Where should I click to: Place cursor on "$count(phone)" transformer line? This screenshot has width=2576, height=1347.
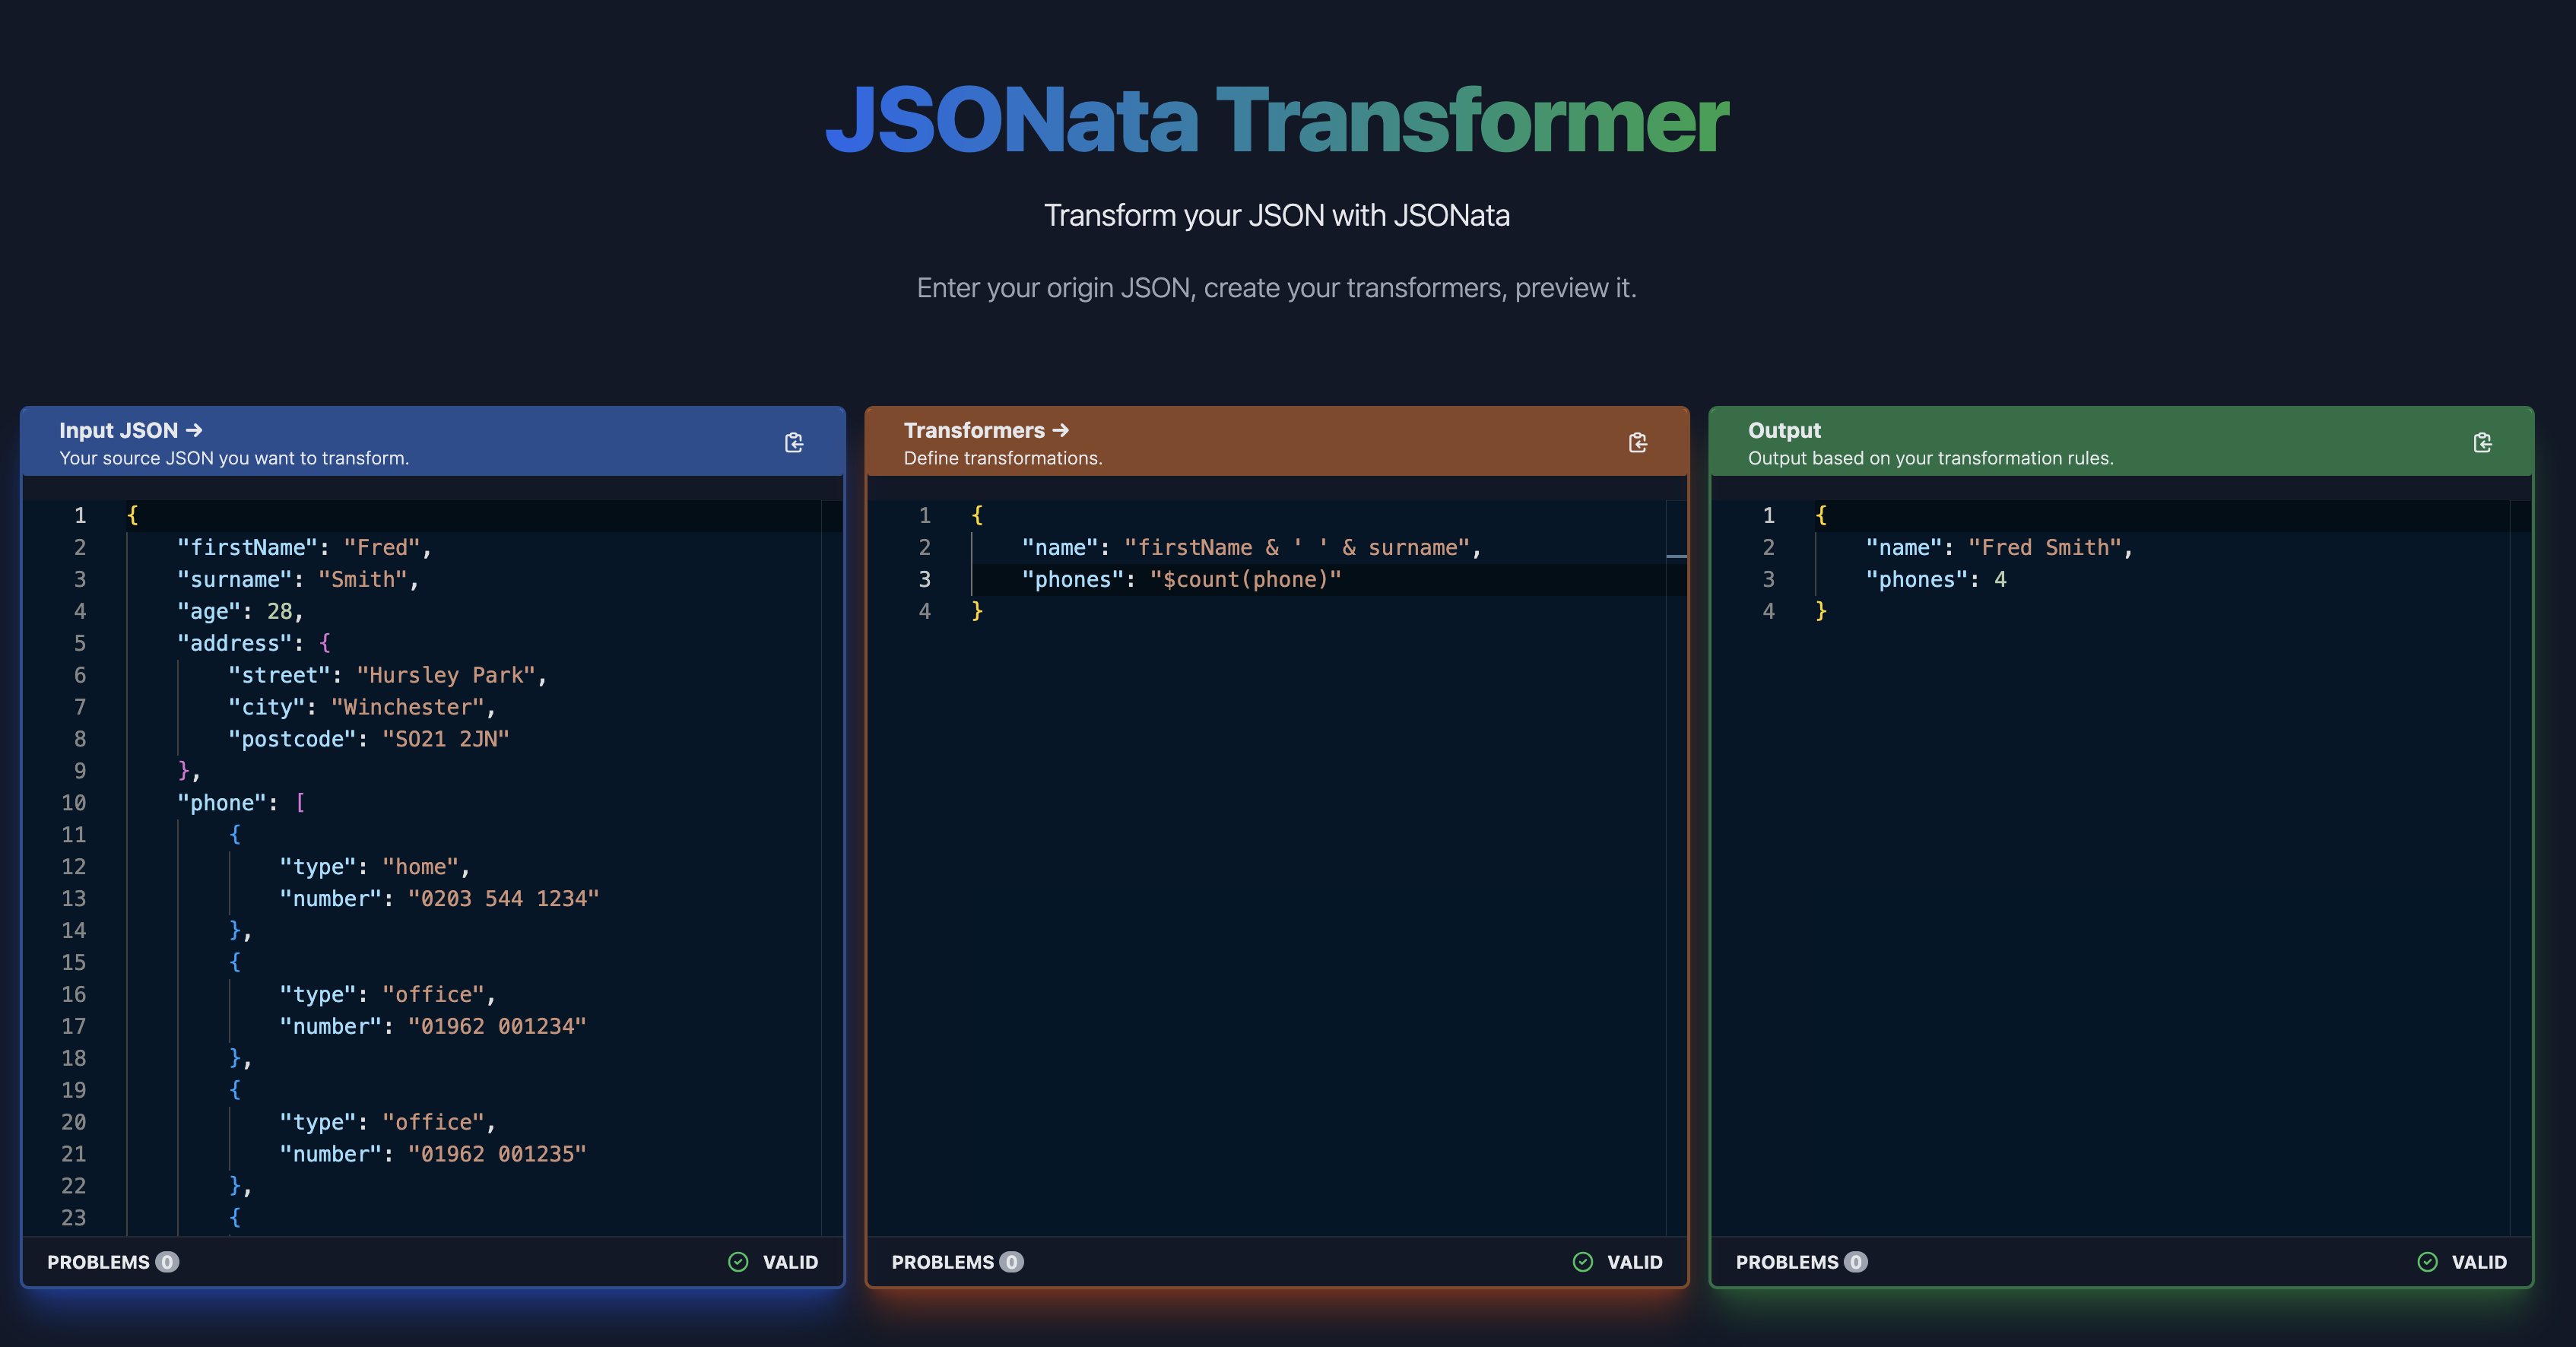point(1244,580)
